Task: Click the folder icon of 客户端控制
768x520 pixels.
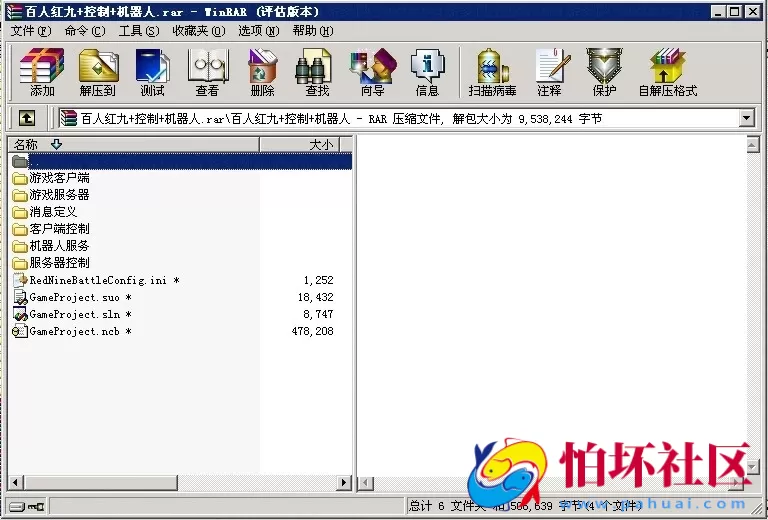Action: [x=20, y=229]
